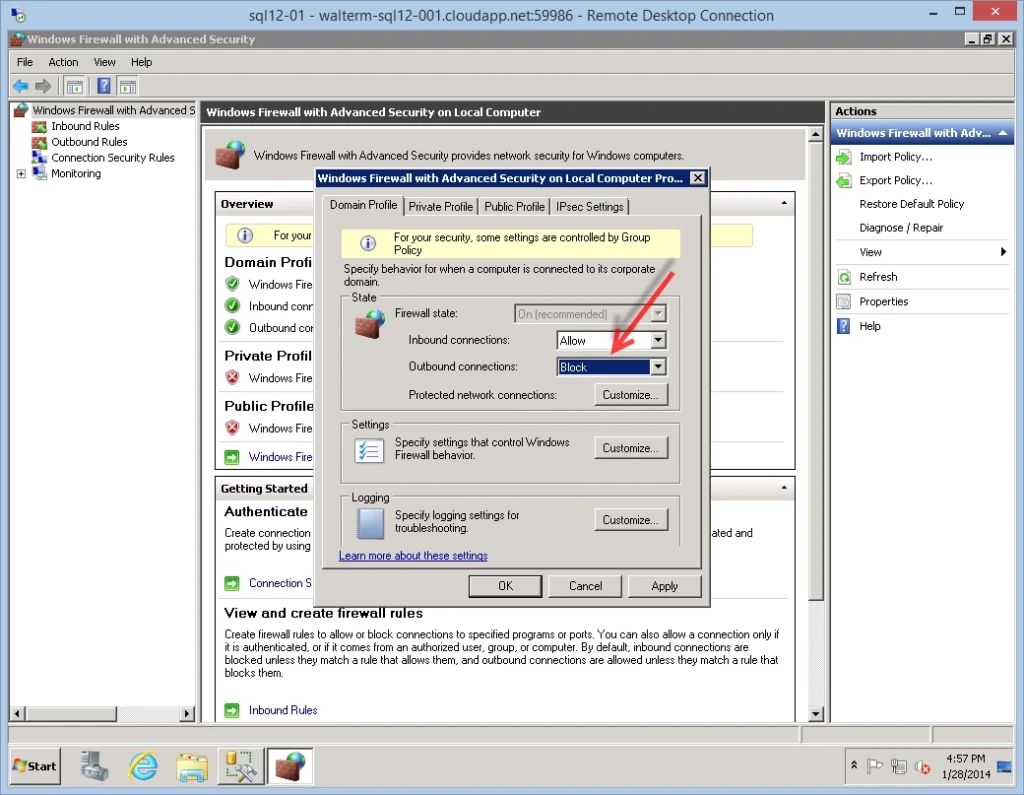Click Import Policy in Actions pane
1024x795 pixels.
pyautogui.click(x=895, y=157)
